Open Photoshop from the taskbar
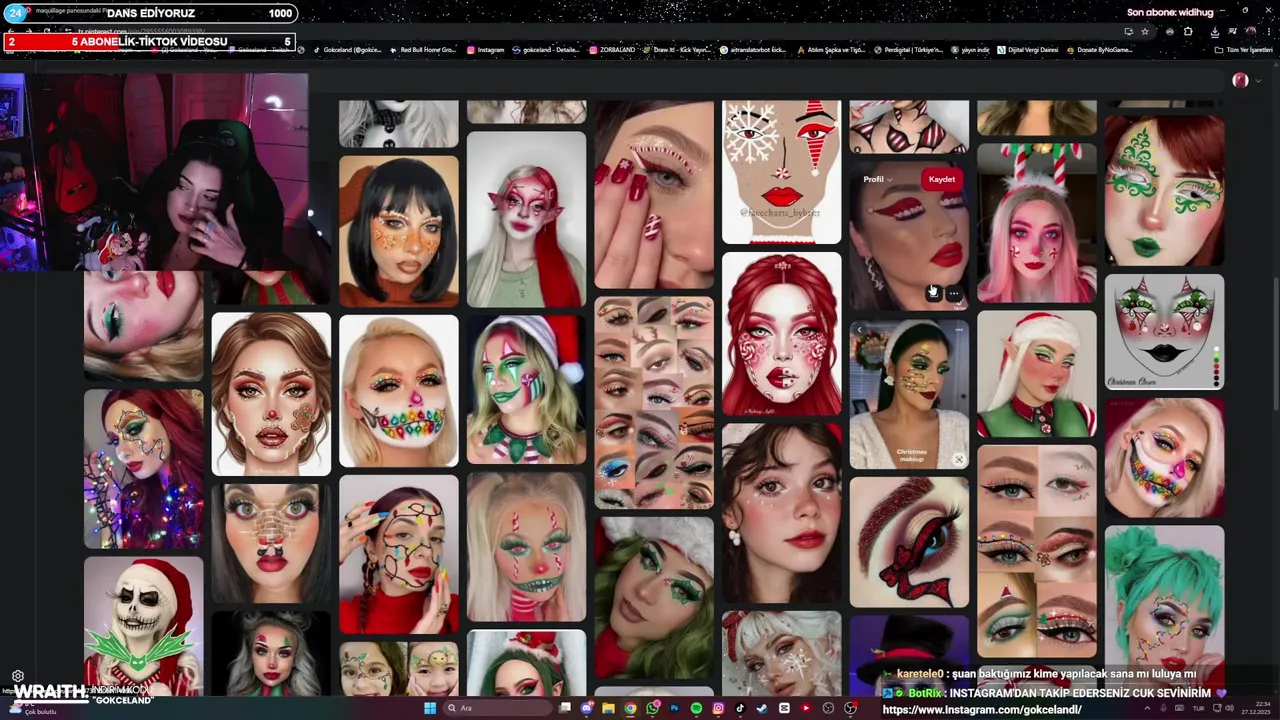 click(674, 708)
